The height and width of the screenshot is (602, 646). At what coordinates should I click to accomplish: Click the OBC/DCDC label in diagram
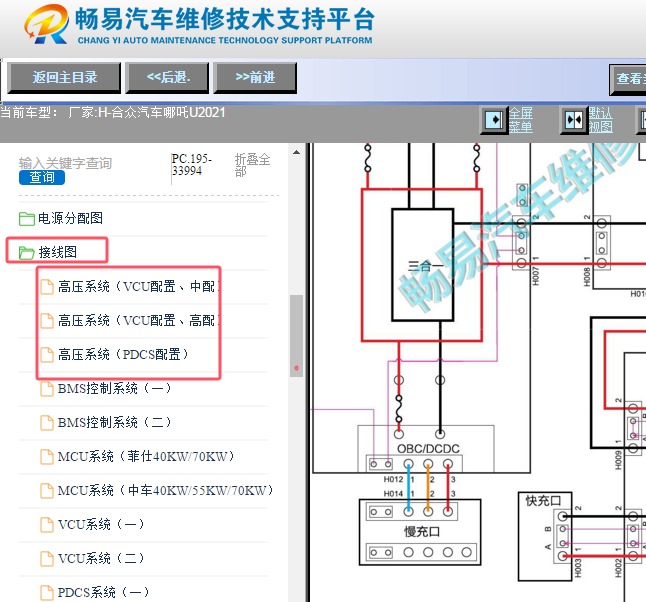click(428, 448)
